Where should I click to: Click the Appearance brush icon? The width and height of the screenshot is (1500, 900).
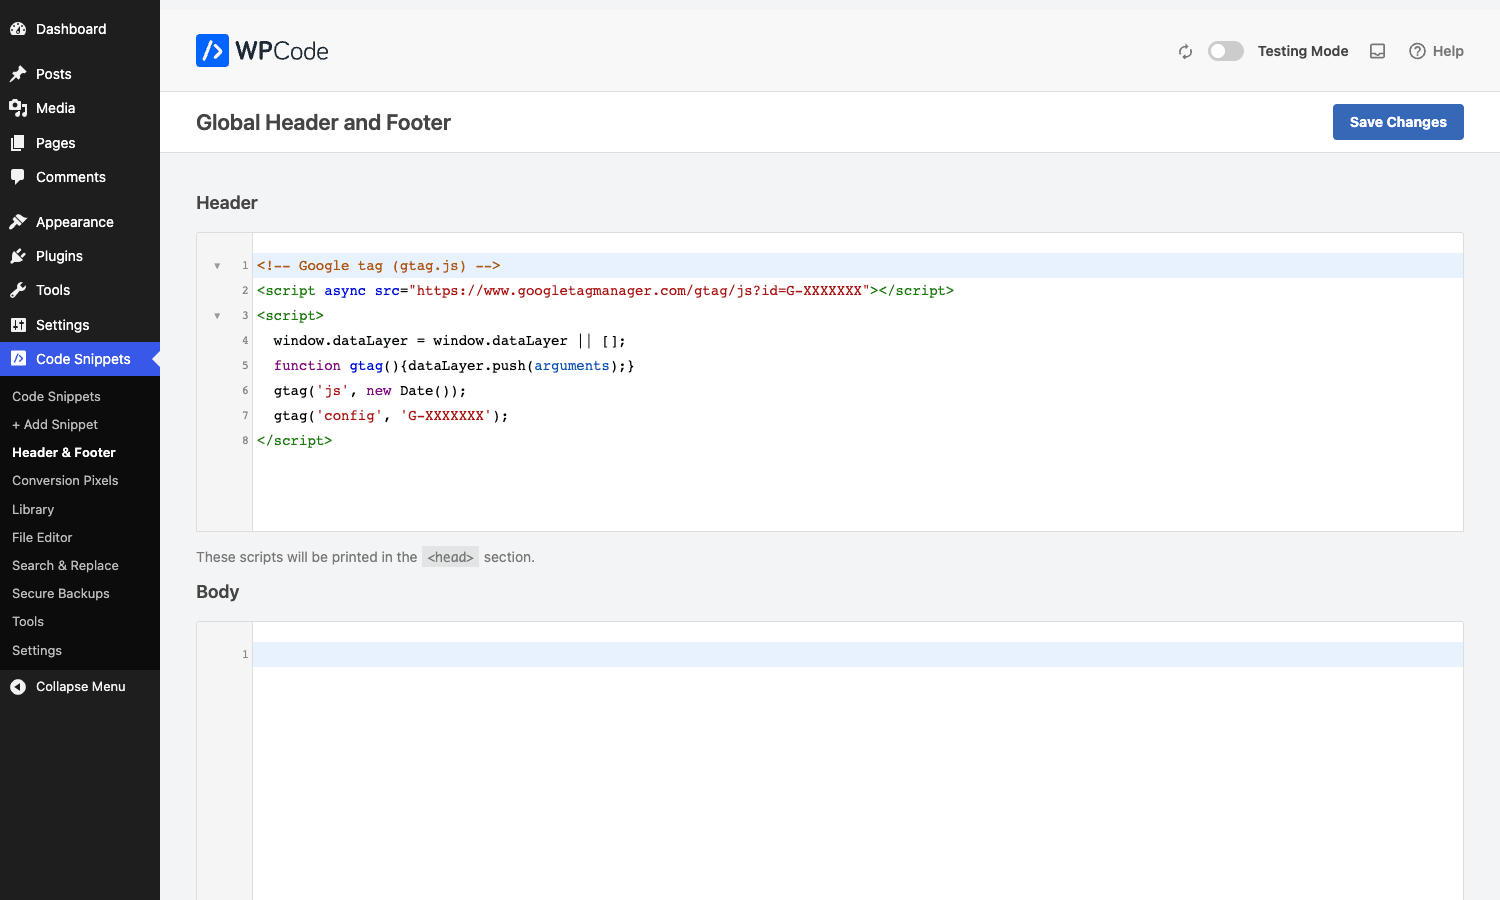point(18,222)
